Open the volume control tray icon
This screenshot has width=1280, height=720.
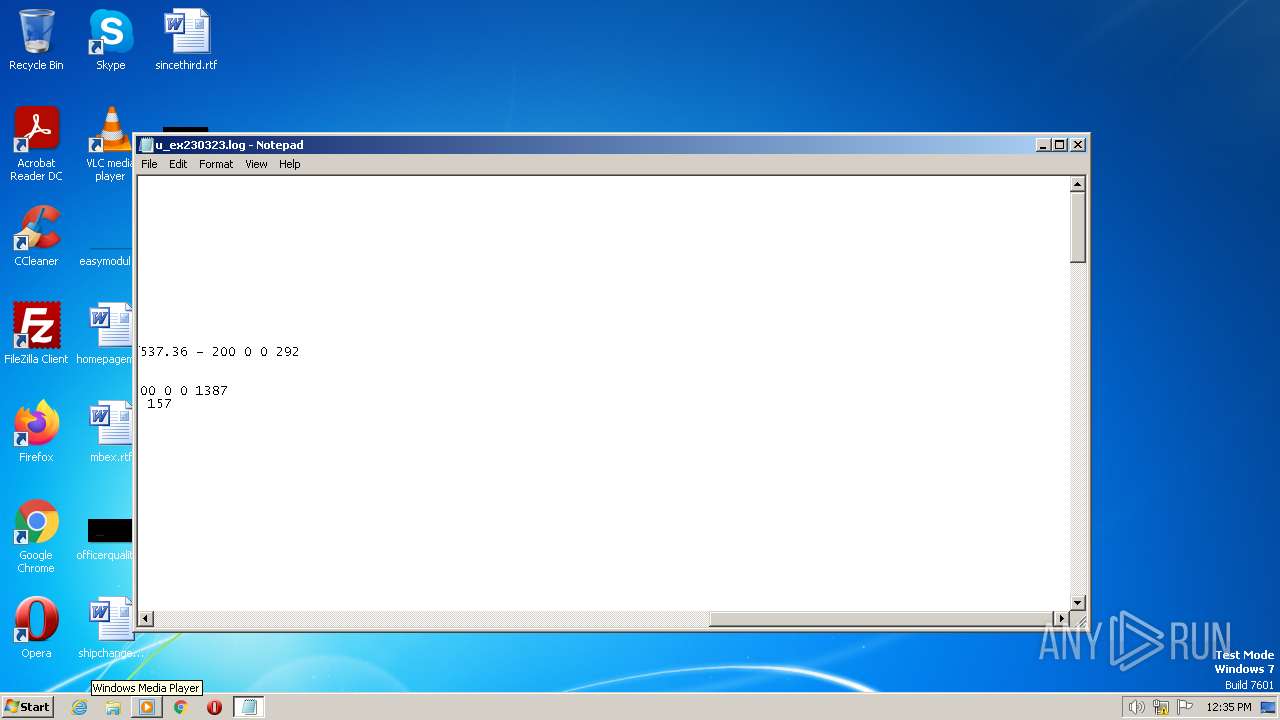tap(1136, 707)
